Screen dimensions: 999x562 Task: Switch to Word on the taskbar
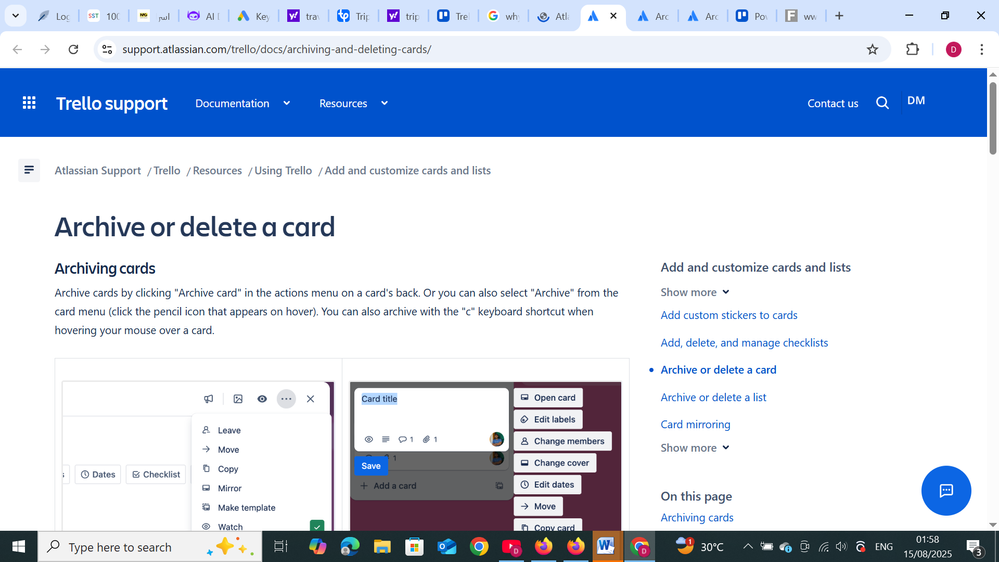click(x=606, y=547)
